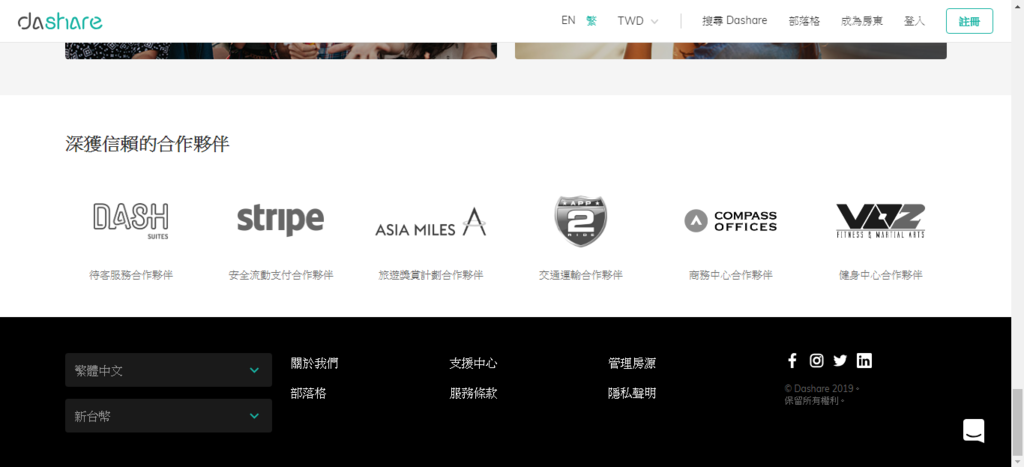Screen dimensions: 1024x467
Task: Click 登入 in the top navigation
Action: 914,21
